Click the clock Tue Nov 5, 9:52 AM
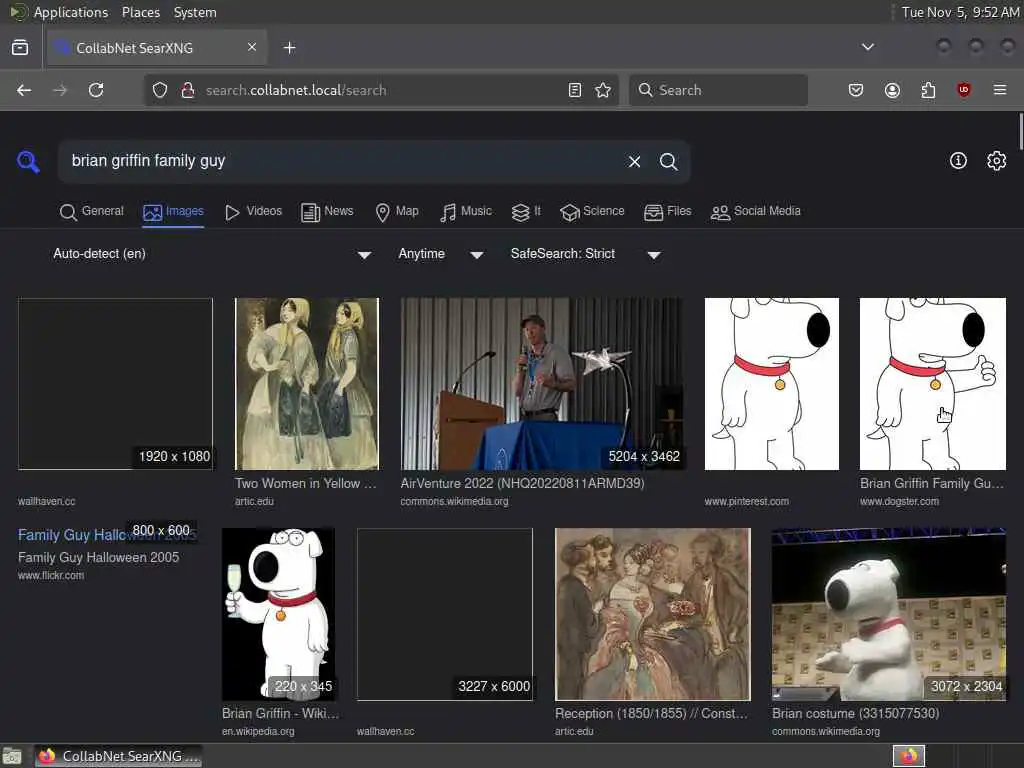Screen dimensions: 1024x768 pos(960,12)
